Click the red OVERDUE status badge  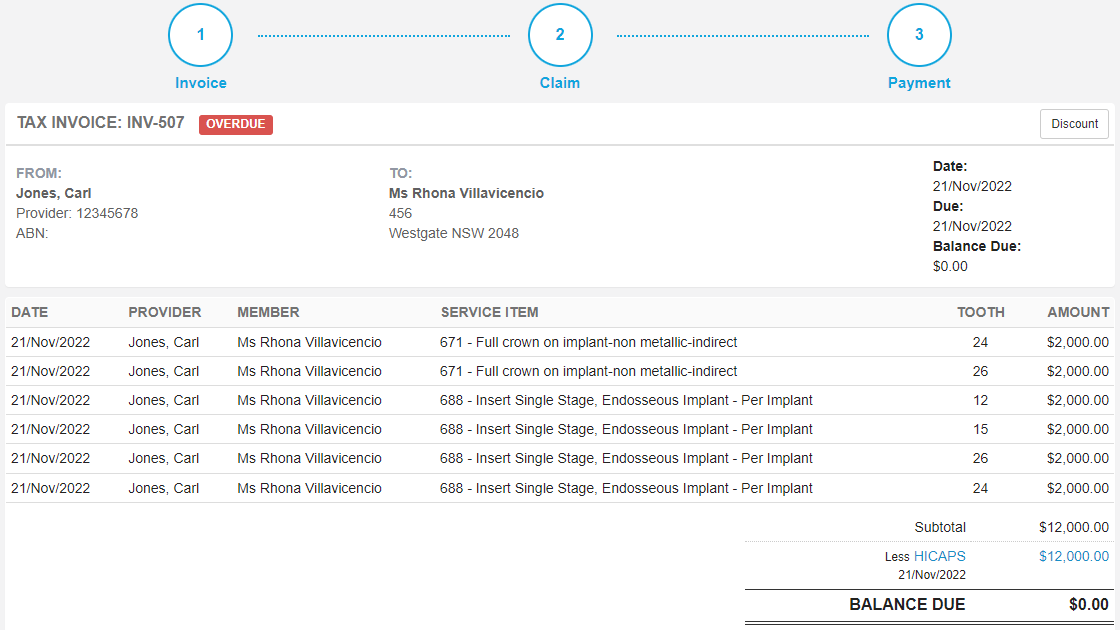point(236,124)
